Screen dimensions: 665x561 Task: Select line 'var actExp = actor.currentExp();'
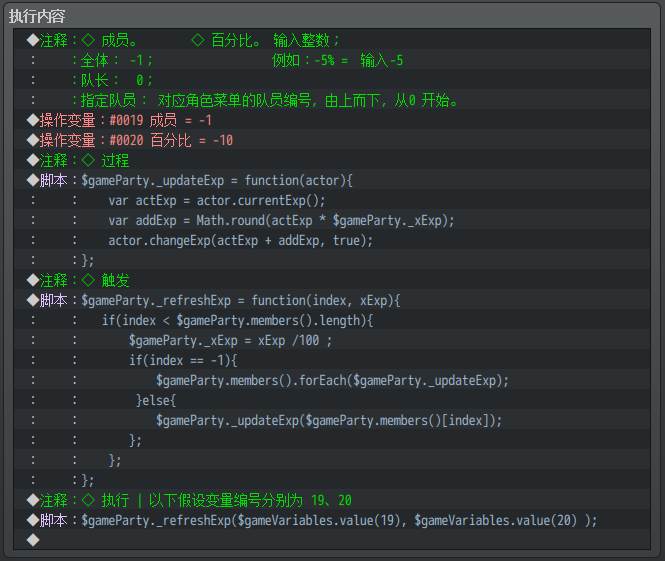(332, 200)
